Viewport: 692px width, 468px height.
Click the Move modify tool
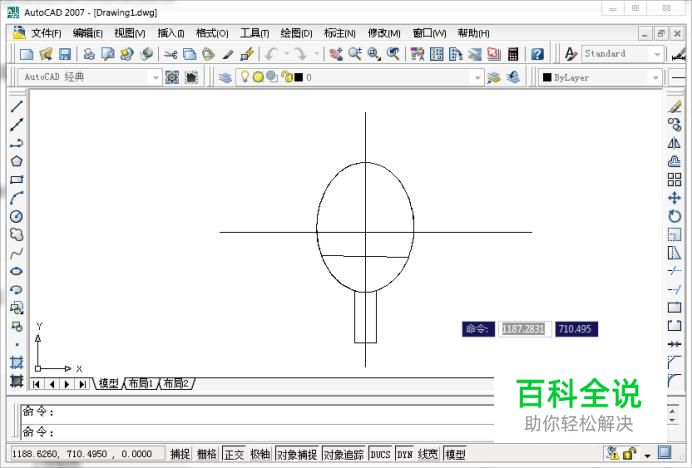click(674, 198)
